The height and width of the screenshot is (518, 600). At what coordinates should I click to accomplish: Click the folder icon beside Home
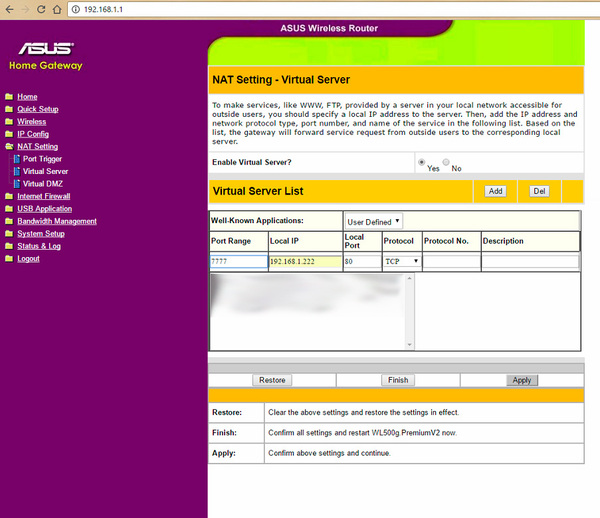pyautogui.click(x=9, y=97)
